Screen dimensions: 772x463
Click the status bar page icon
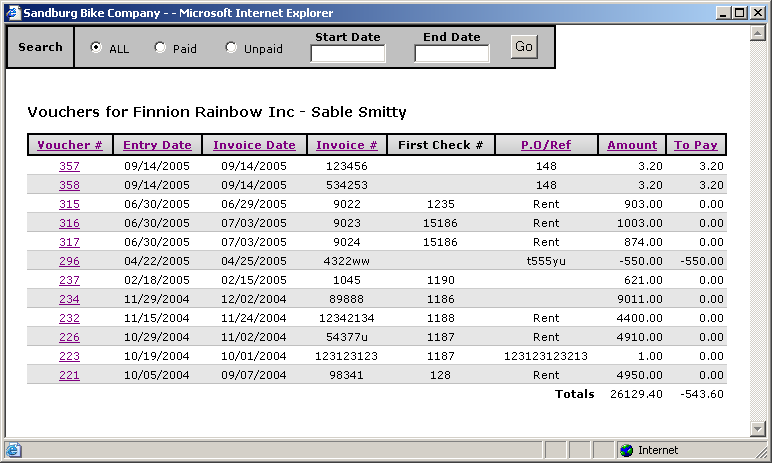pyautogui.click(x=13, y=450)
